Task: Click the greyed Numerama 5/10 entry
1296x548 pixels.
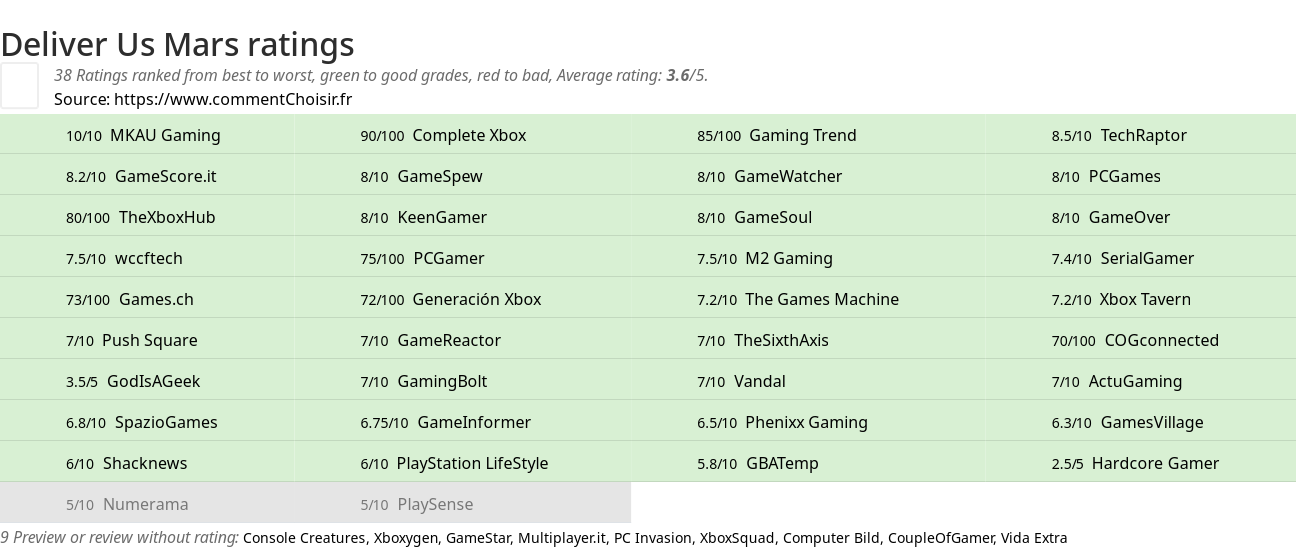Action: (x=127, y=504)
